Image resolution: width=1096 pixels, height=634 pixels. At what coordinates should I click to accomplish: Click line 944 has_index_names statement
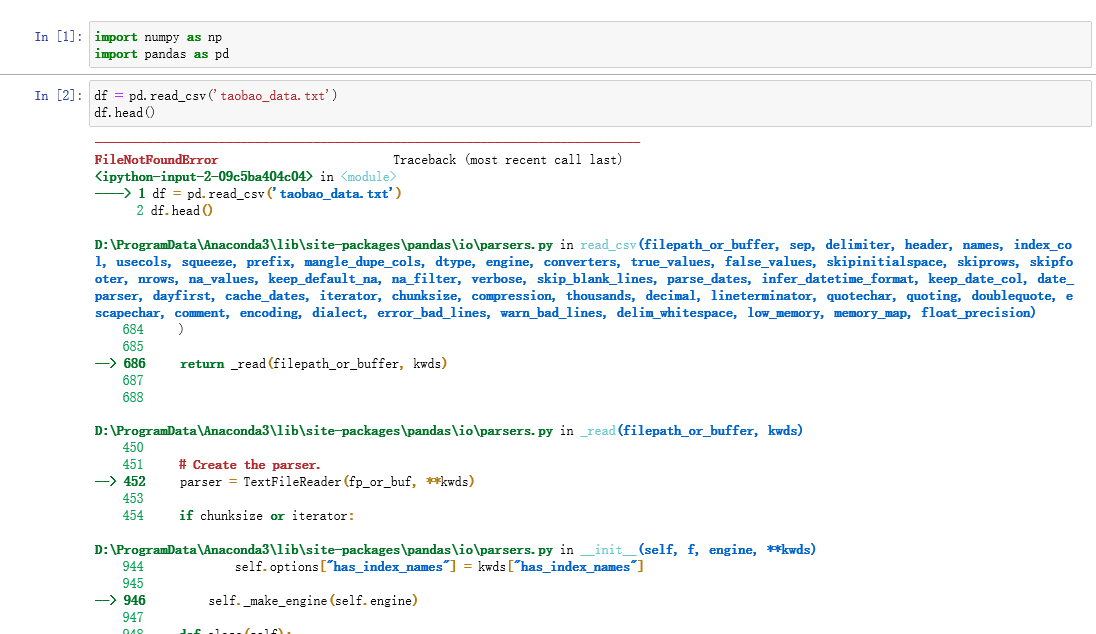[x=439, y=567]
